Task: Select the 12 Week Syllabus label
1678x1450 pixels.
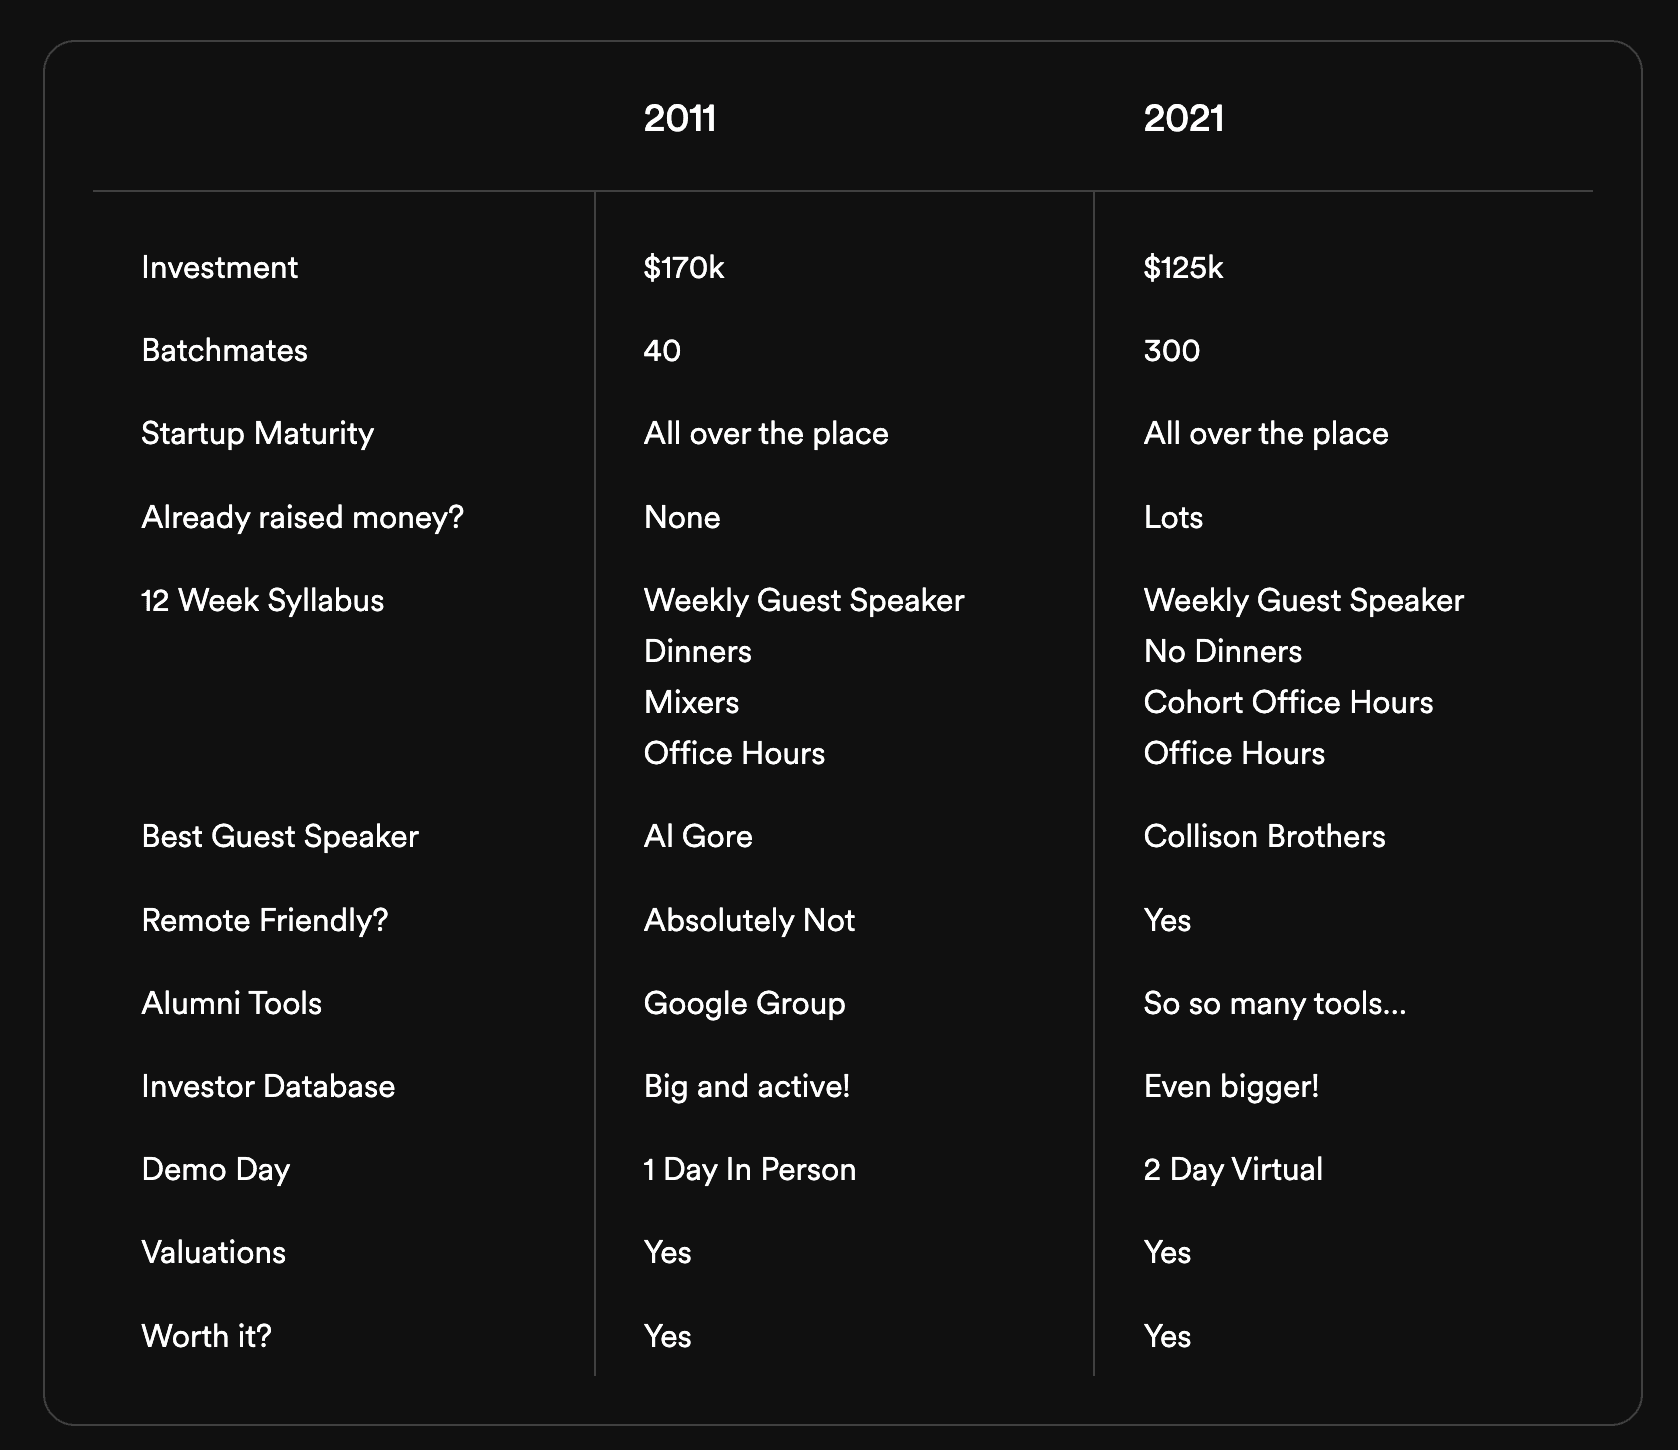Action: click(263, 601)
